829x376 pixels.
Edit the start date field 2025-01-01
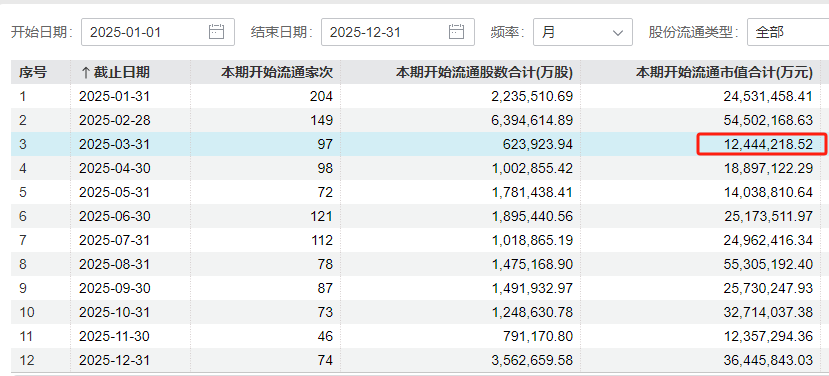coord(158,32)
